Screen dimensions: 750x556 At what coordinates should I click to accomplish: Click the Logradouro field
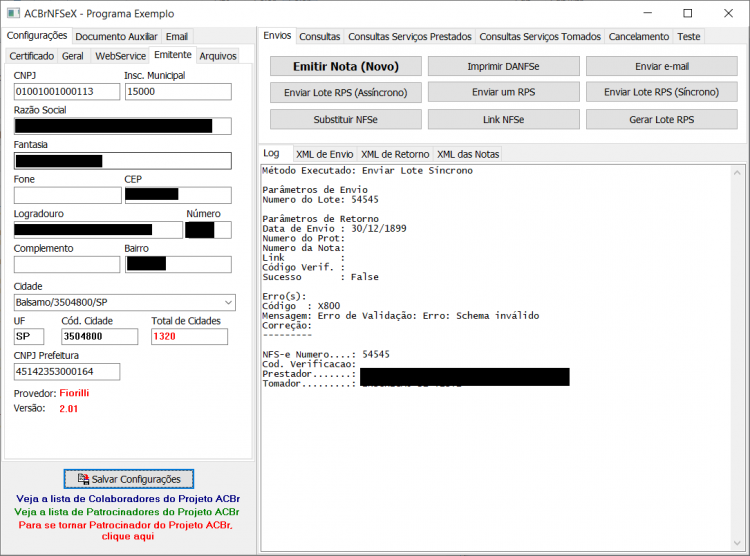point(98,230)
